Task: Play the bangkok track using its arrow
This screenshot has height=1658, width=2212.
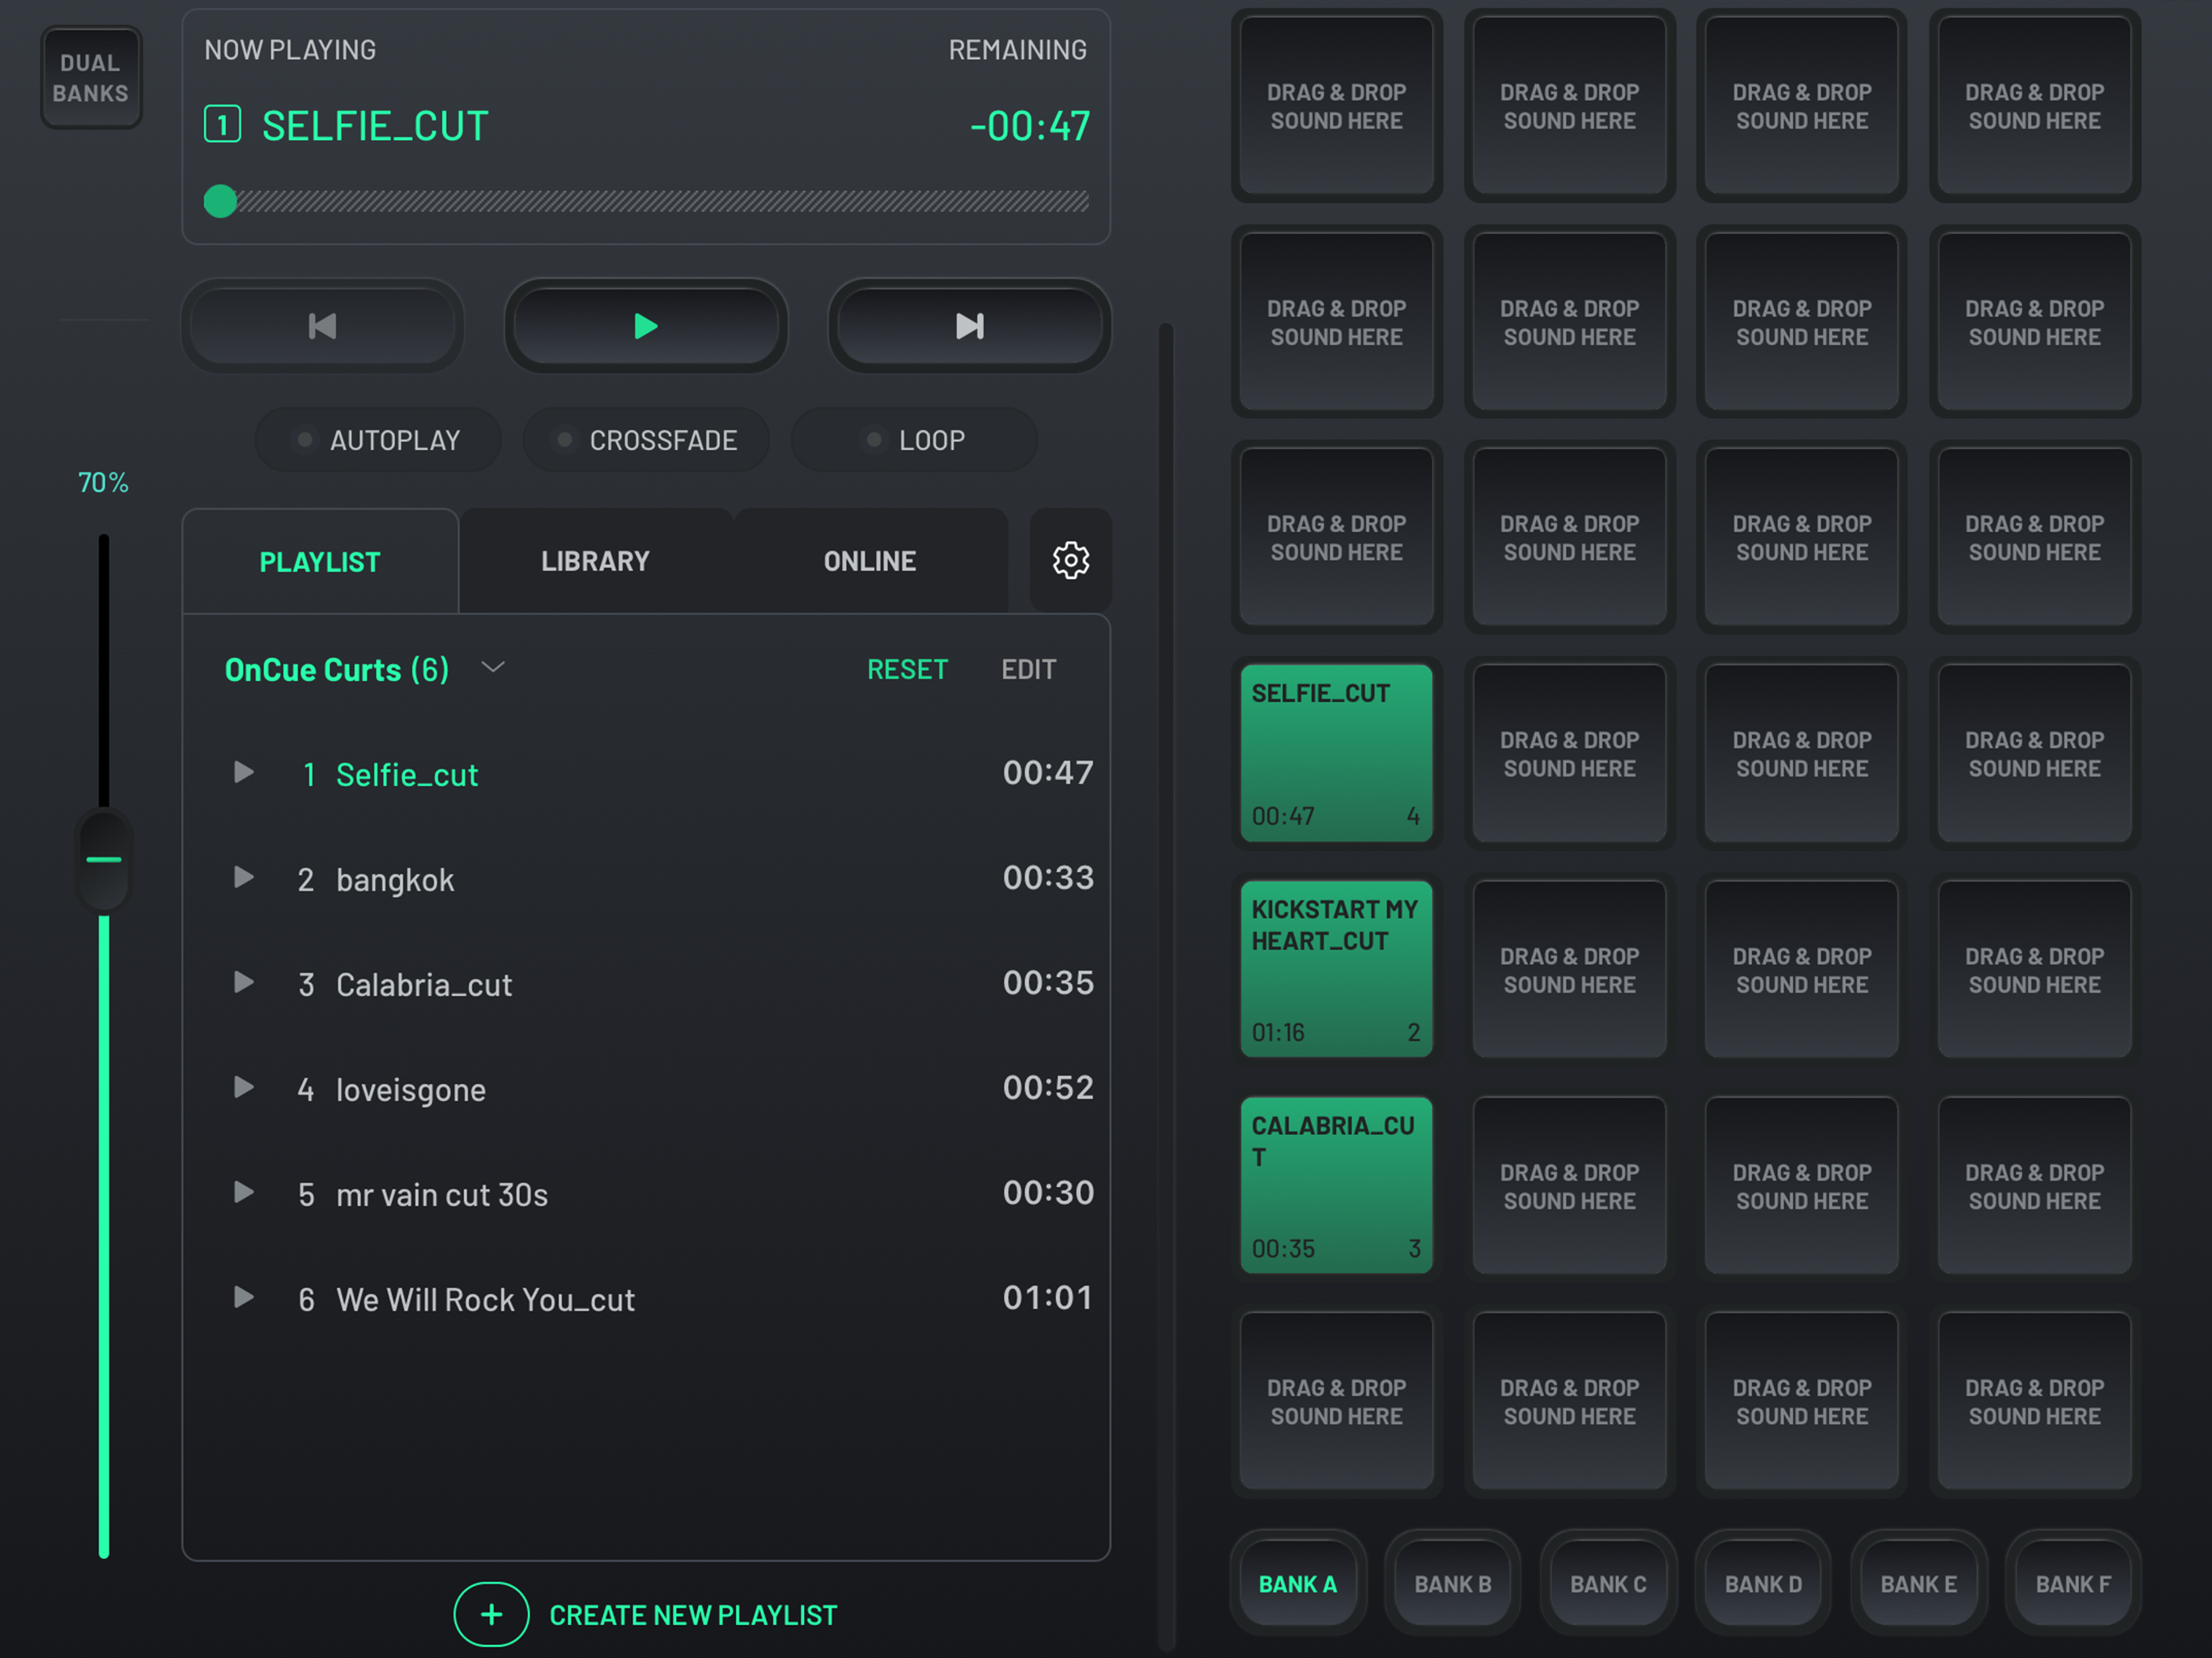Action: point(243,878)
